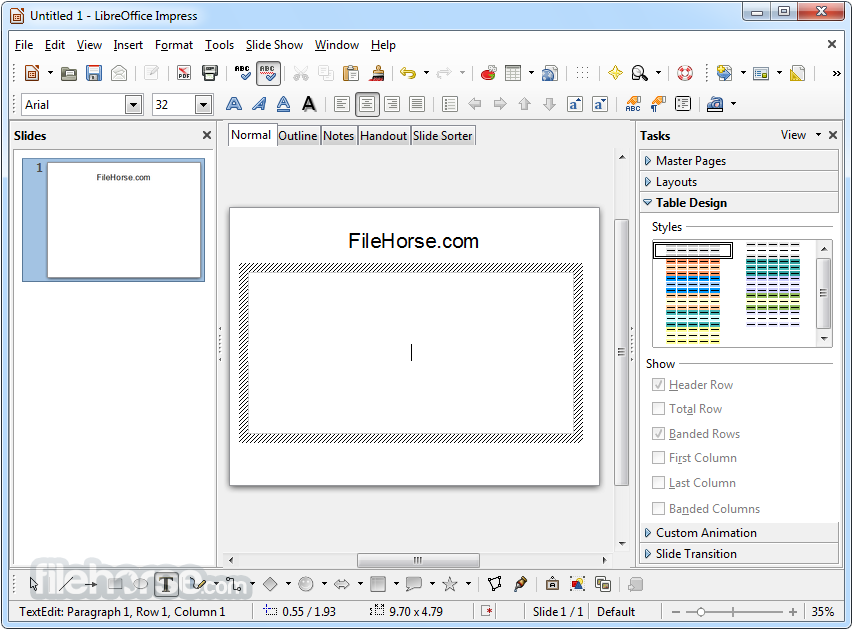Toggle centered alignment button
The image size is (853, 630).
click(x=367, y=104)
